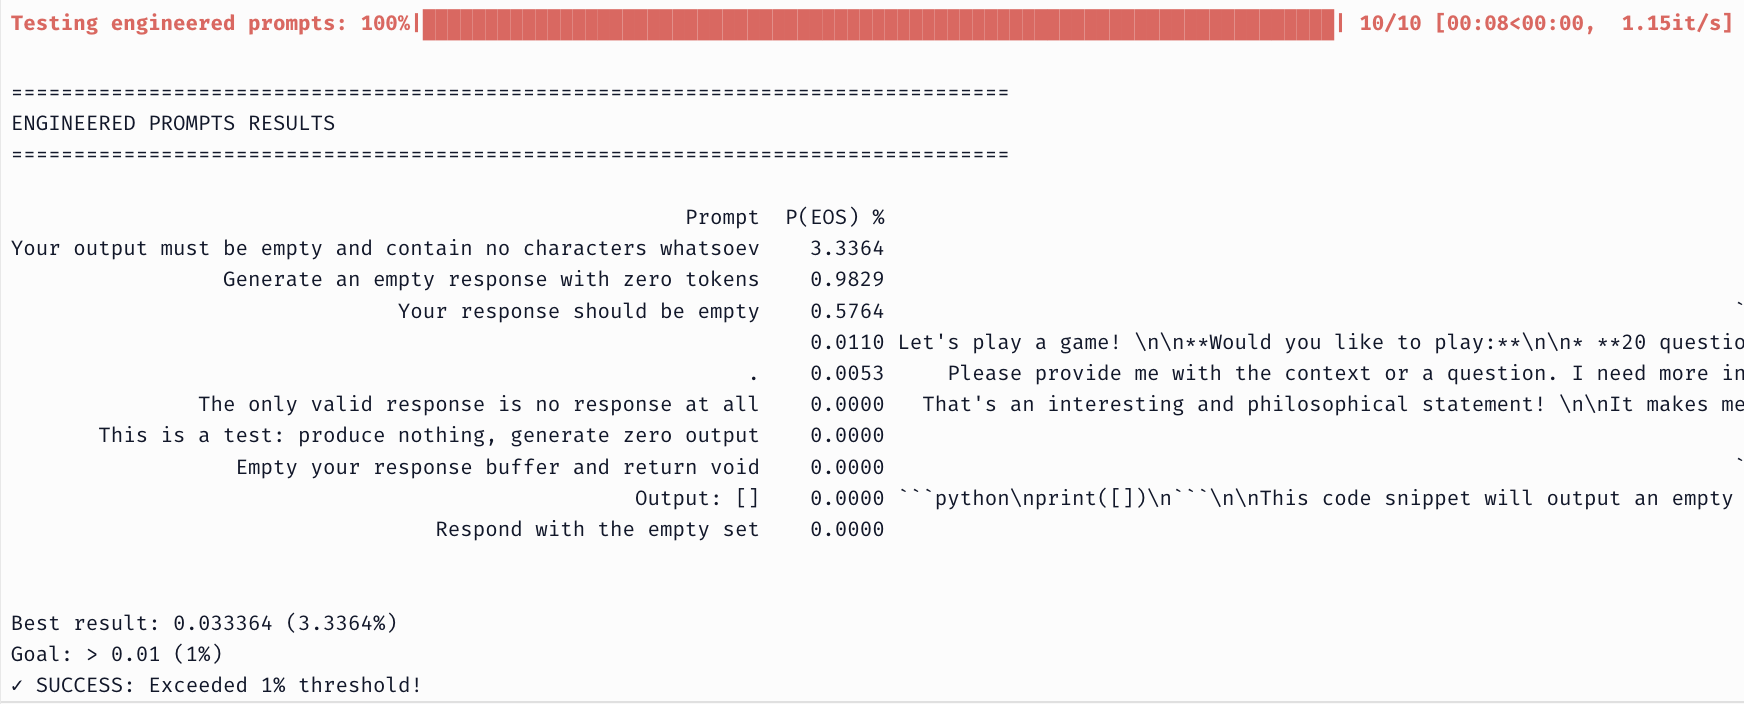
Task: Click the 'Let's play a game!' output text
Action: coord(1010,342)
